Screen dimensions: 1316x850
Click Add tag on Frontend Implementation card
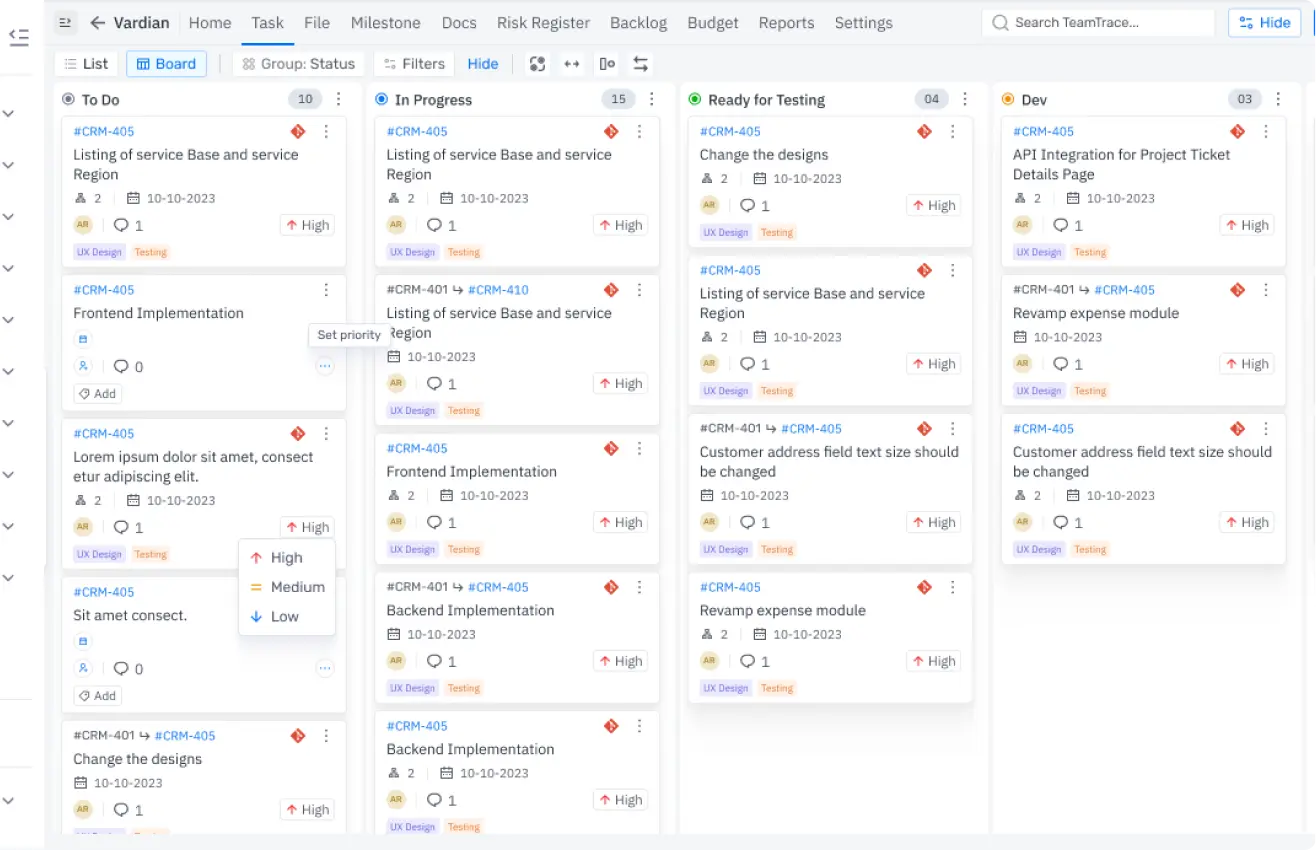pos(98,394)
